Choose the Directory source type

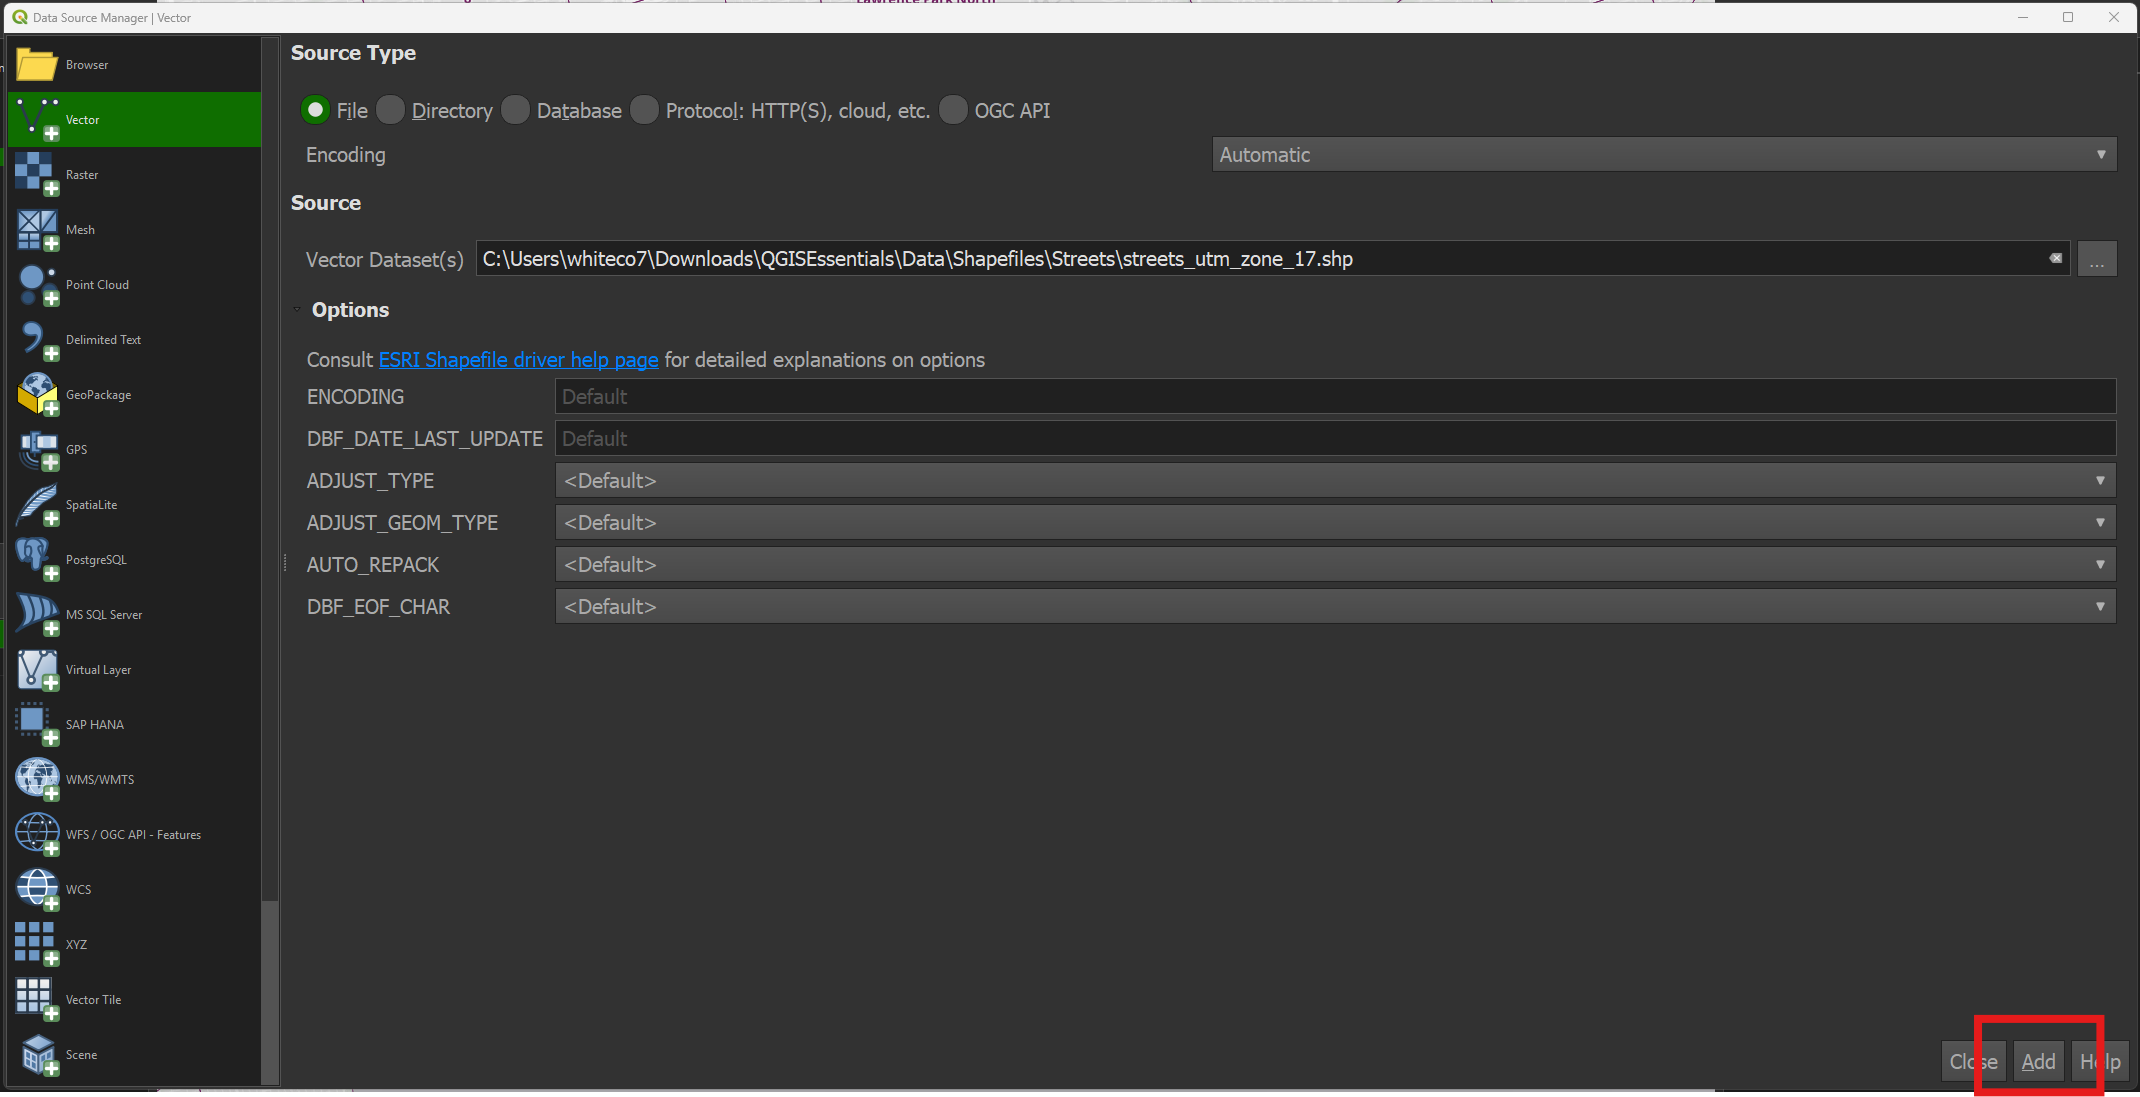pyautogui.click(x=391, y=110)
